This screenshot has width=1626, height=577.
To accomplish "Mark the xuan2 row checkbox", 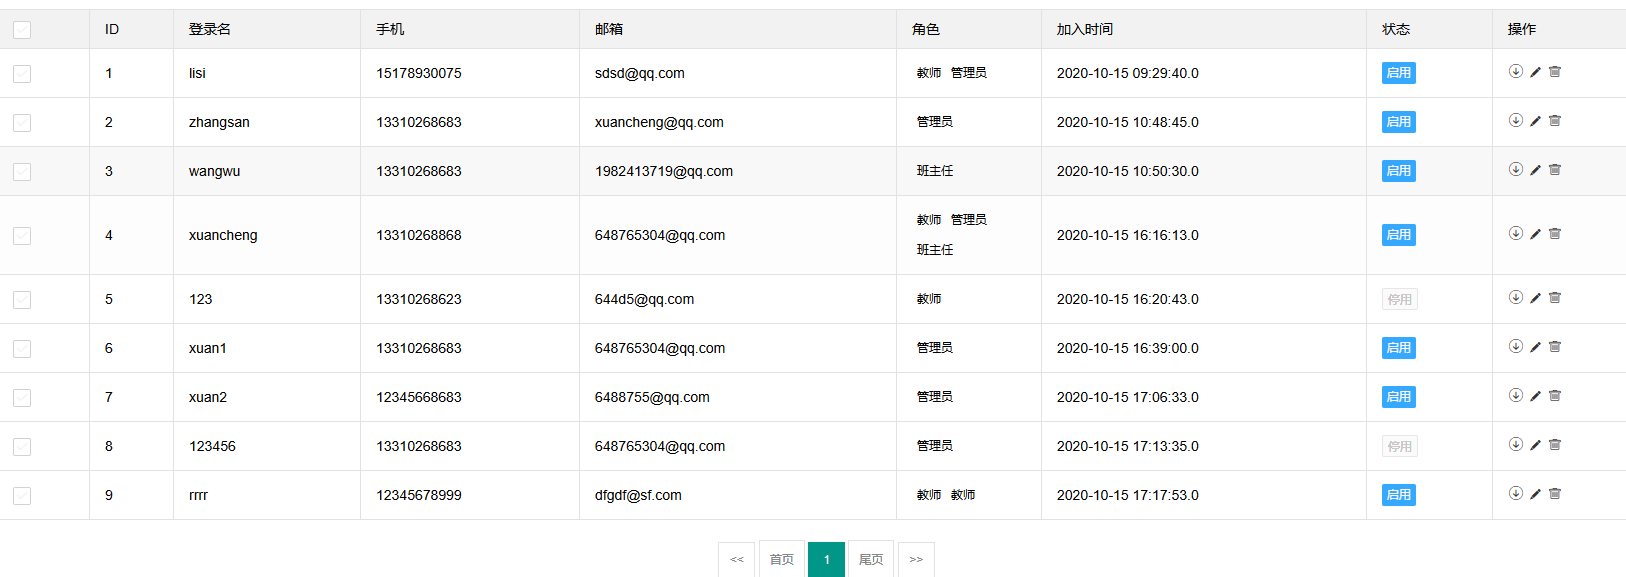I will coord(22,398).
